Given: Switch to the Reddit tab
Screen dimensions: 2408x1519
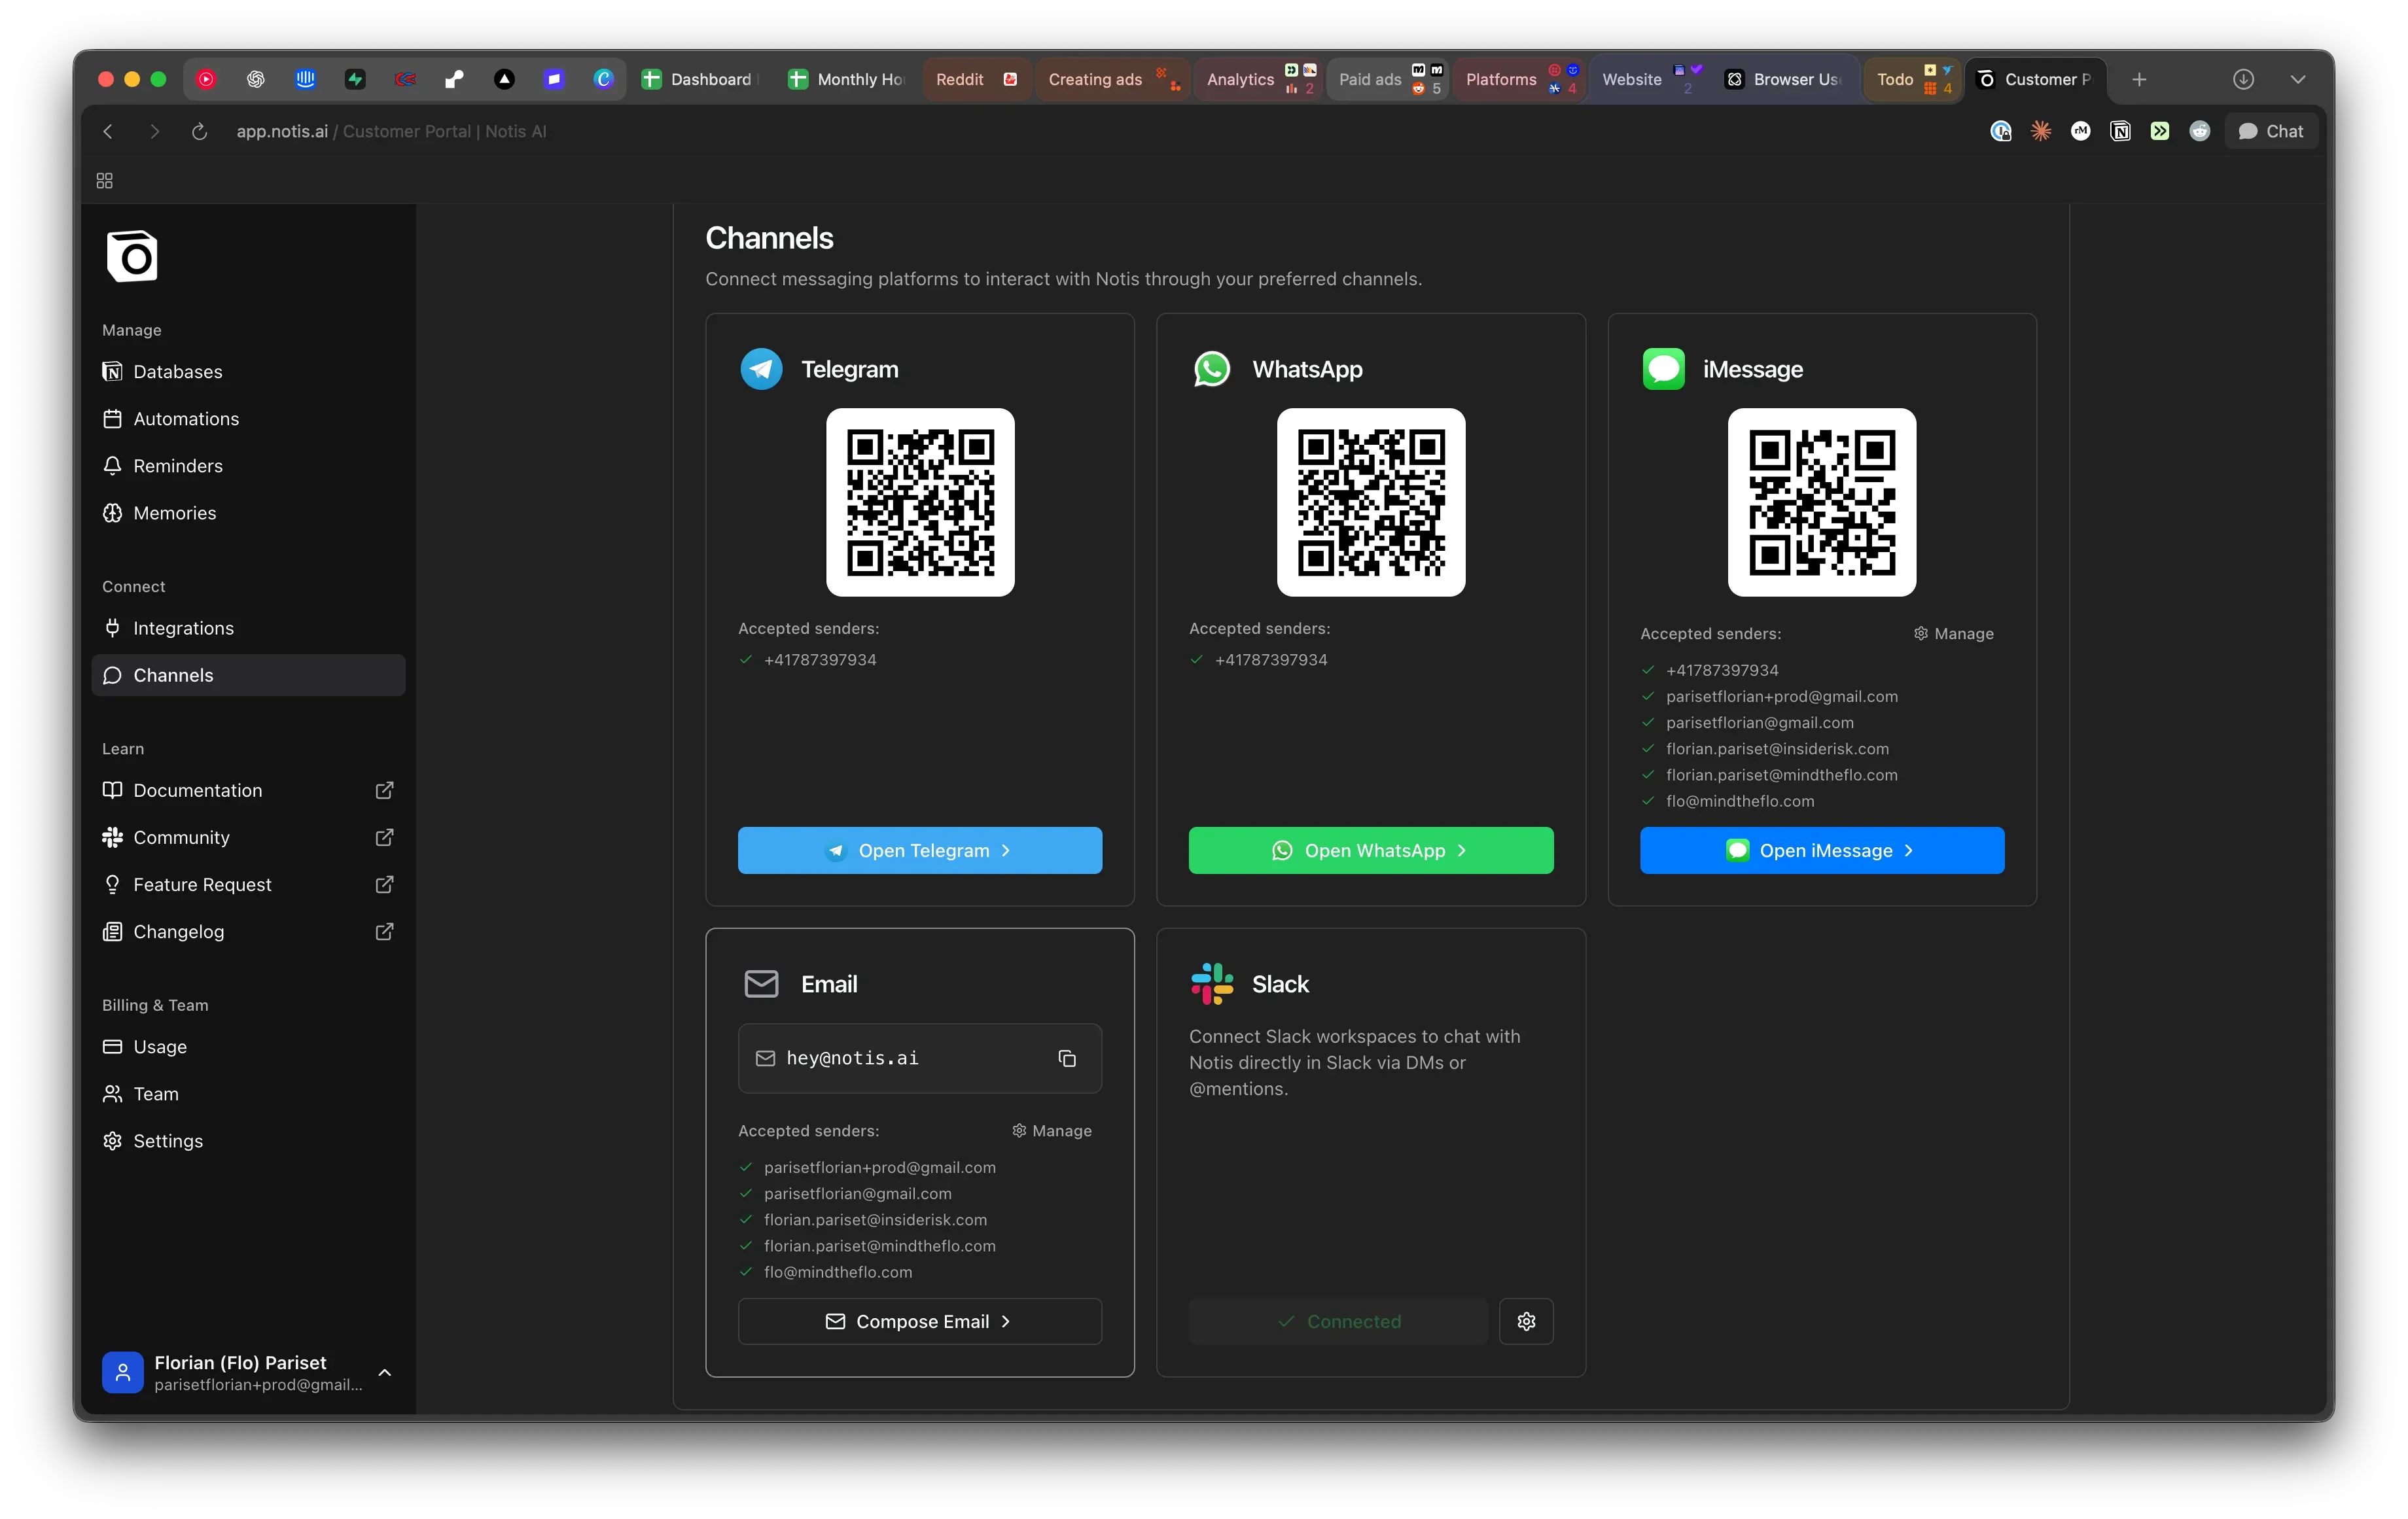Looking at the screenshot, I should [976, 79].
